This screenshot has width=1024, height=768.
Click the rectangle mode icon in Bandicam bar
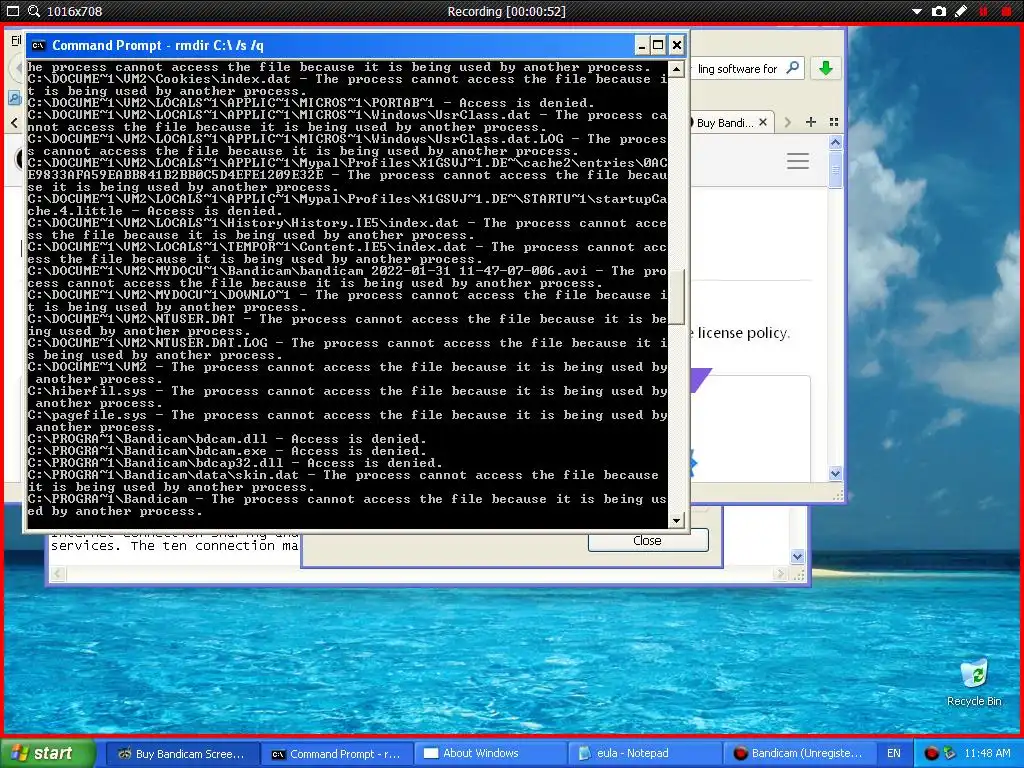[x=12, y=11]
